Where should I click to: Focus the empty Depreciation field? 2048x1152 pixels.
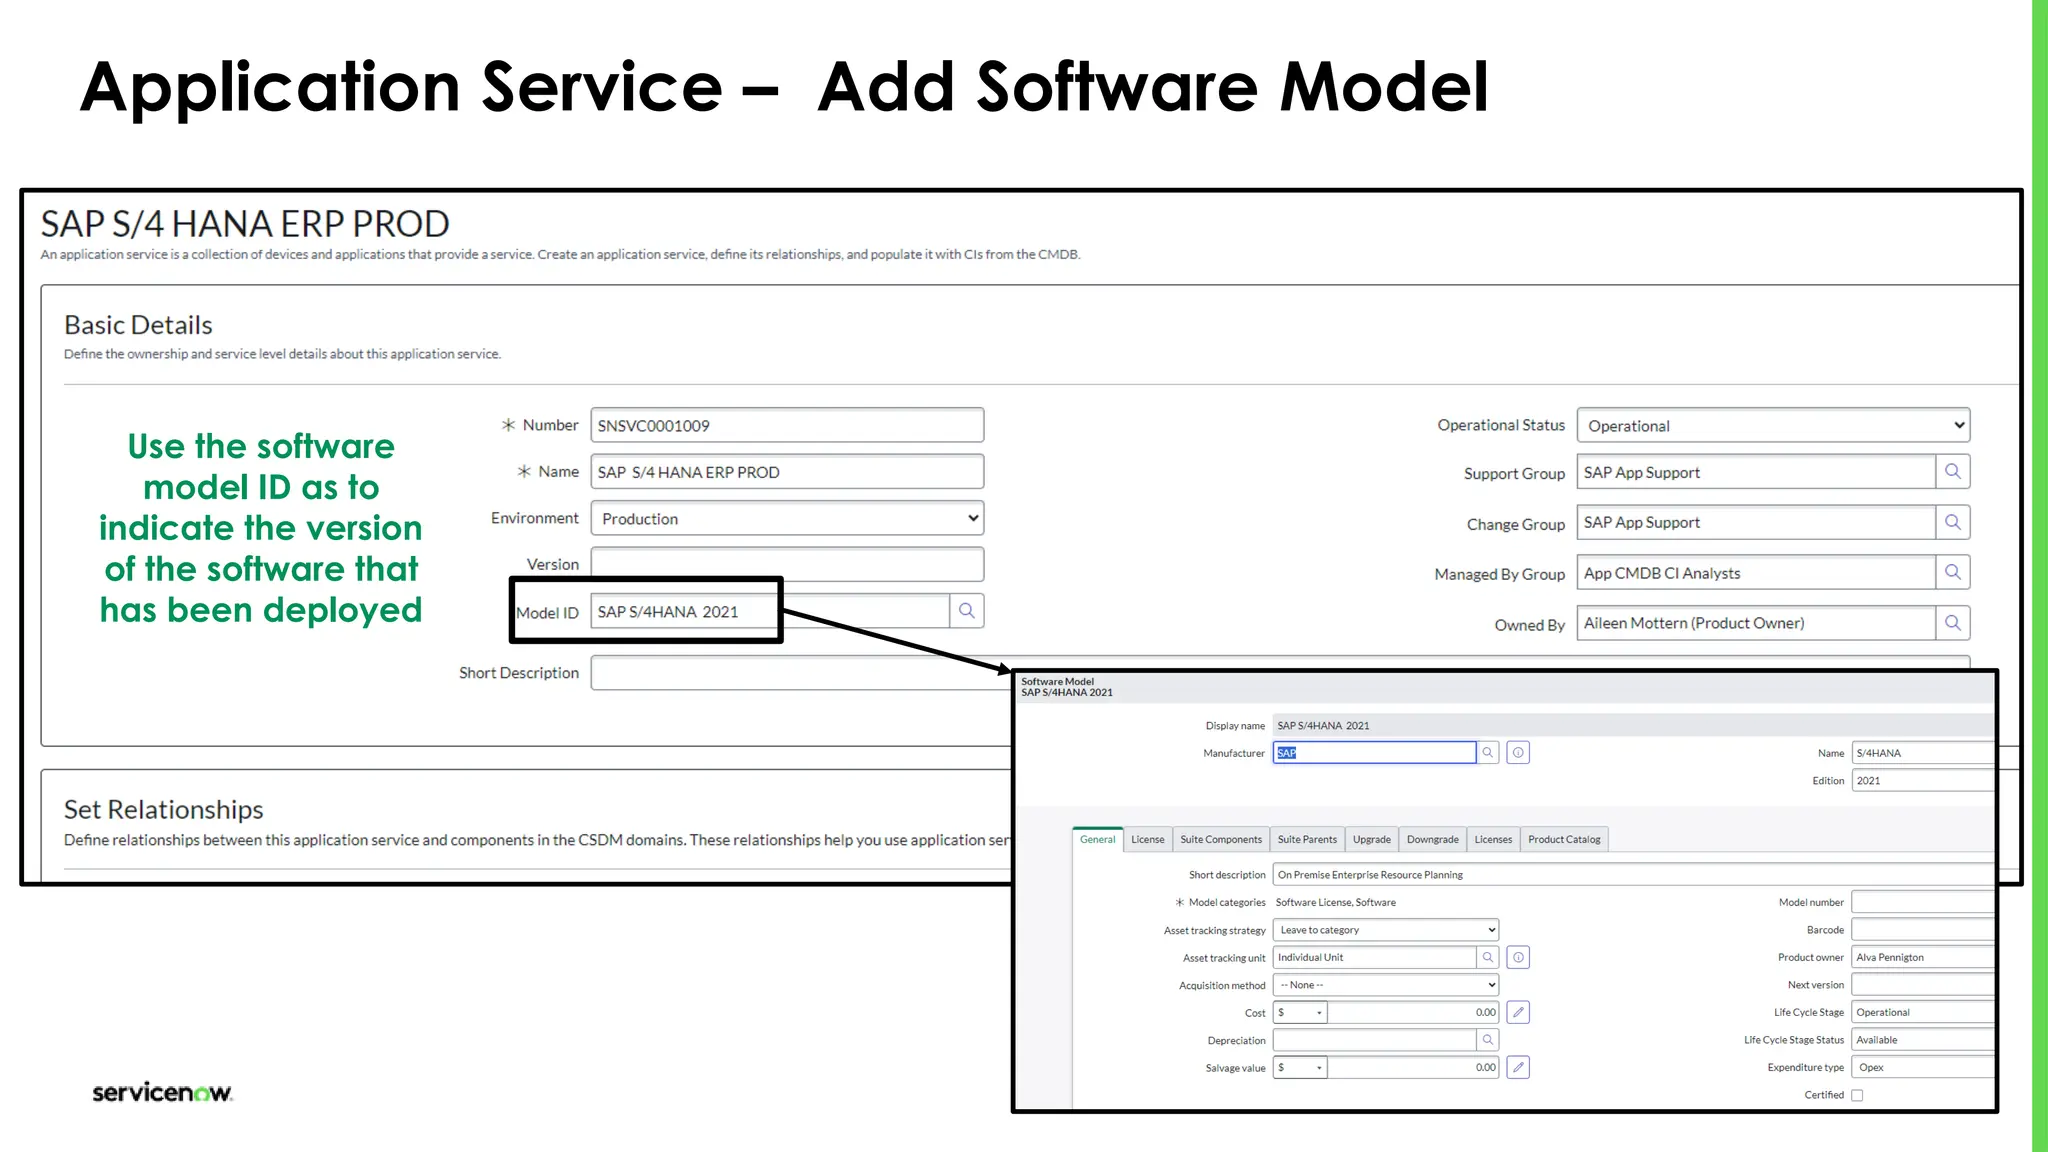pyautogui.click(x=1374, y=1040)
